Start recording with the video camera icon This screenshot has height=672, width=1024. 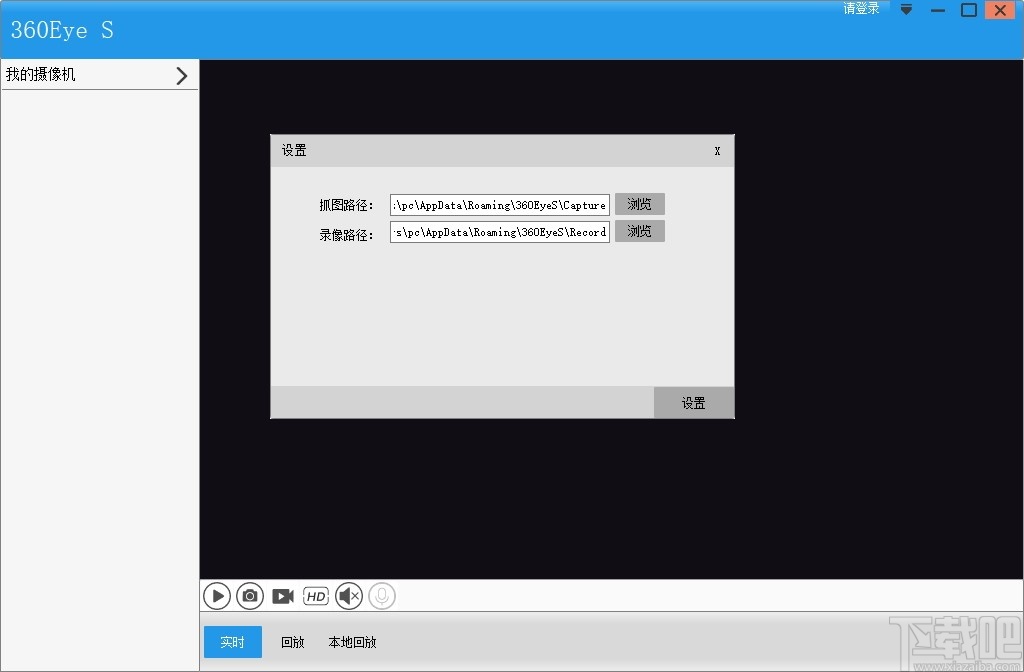click(x=283, y=596)
